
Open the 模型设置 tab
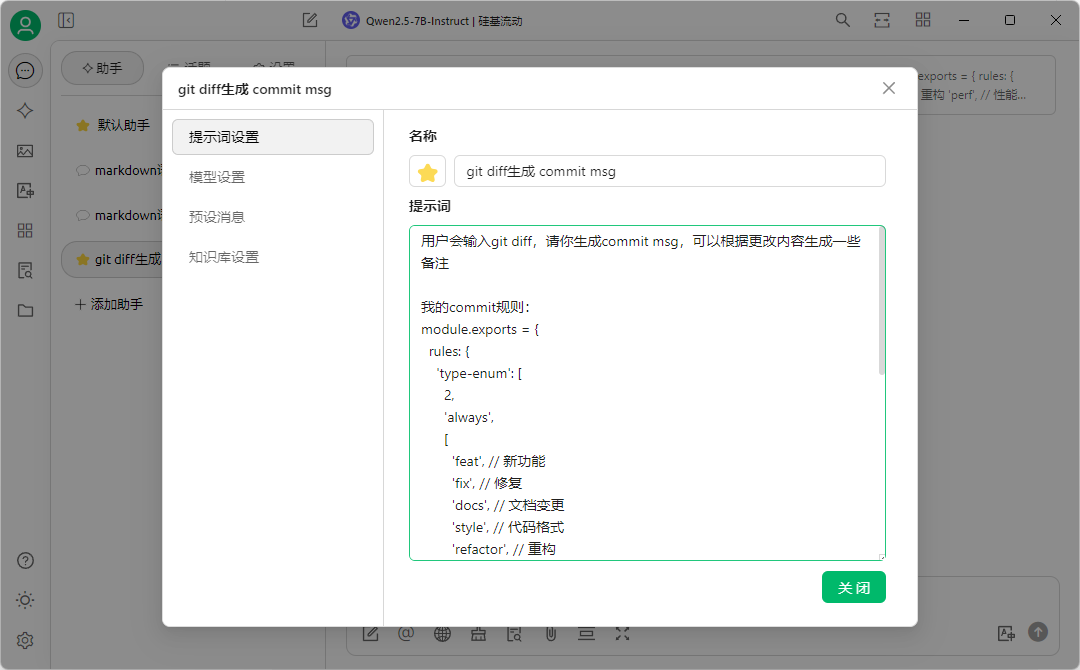click(x=217, y=177)
